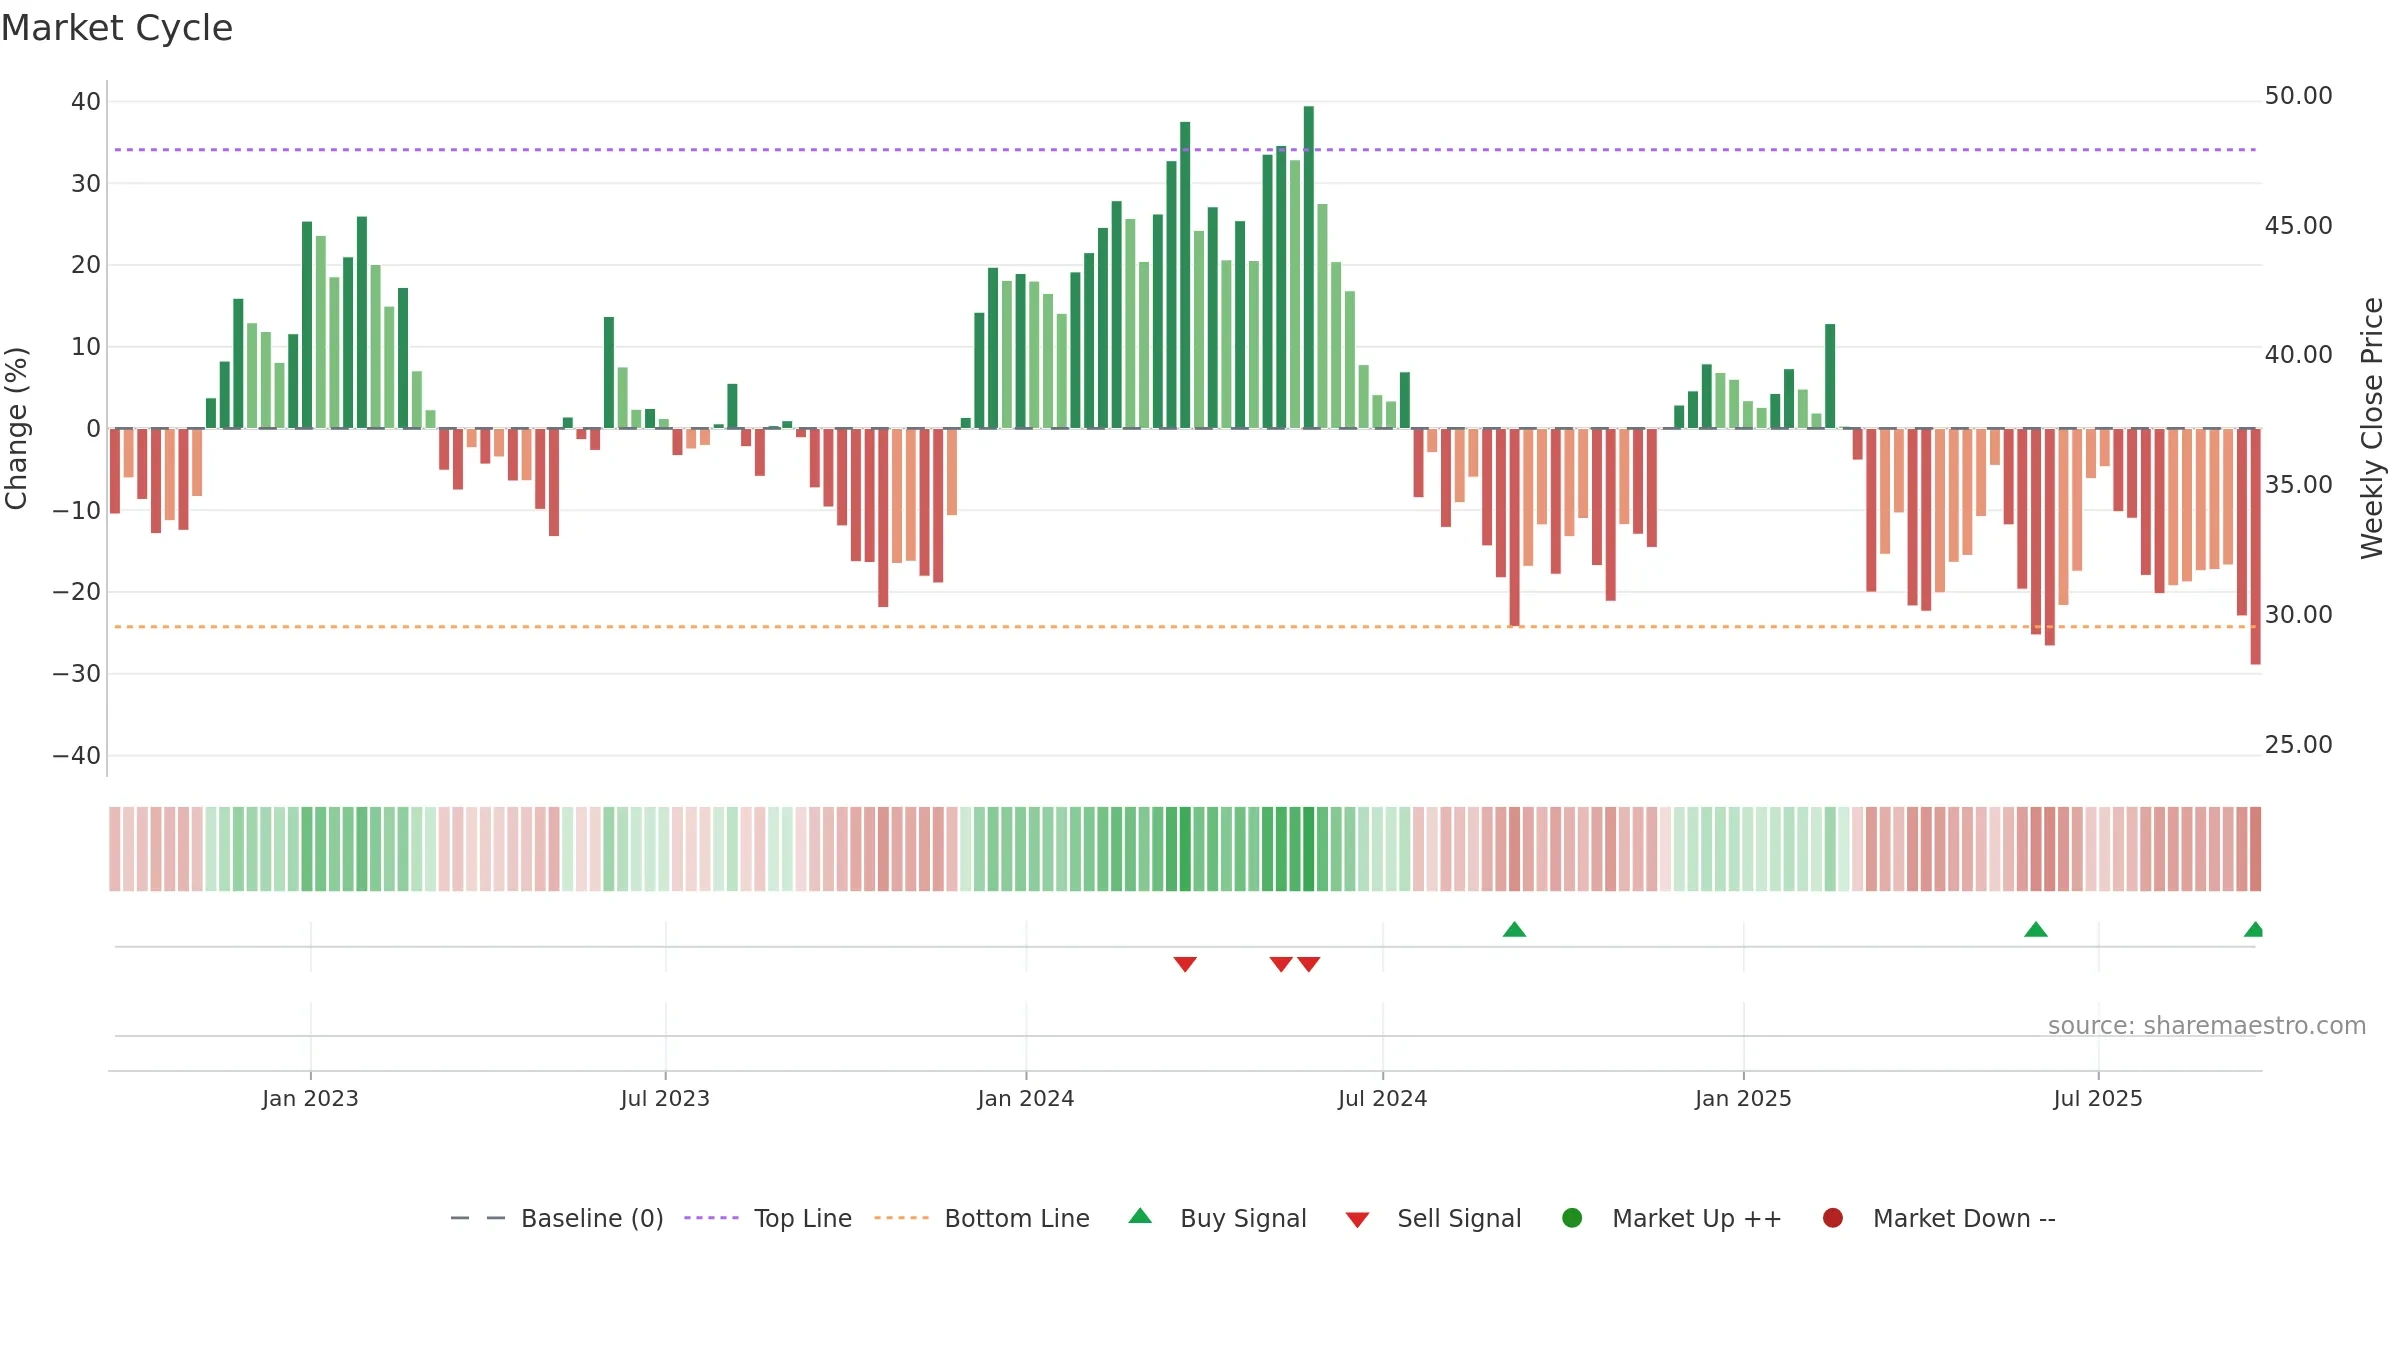Screen dimensions: 2400x1350
Task: Click the grey dashed Baseline legend swatch
Action: [478, 1218]
